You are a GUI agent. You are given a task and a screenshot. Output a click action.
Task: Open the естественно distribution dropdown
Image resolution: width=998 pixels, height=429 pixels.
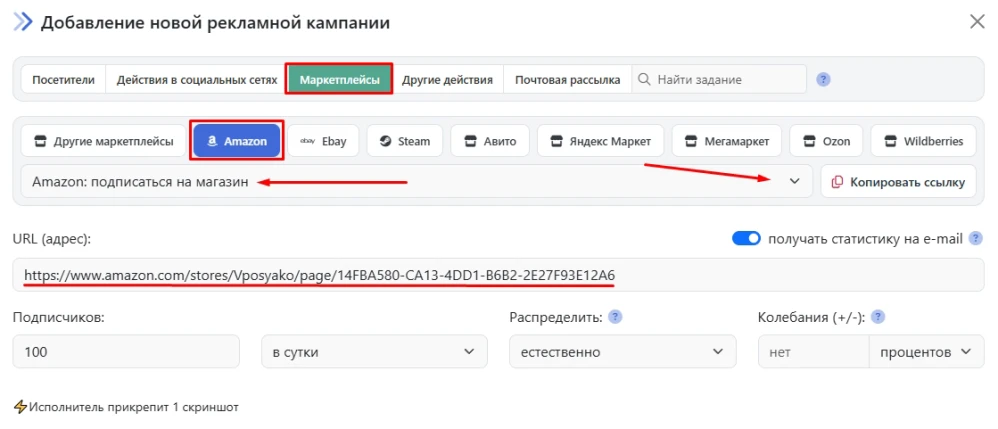[x=622, y=351]
